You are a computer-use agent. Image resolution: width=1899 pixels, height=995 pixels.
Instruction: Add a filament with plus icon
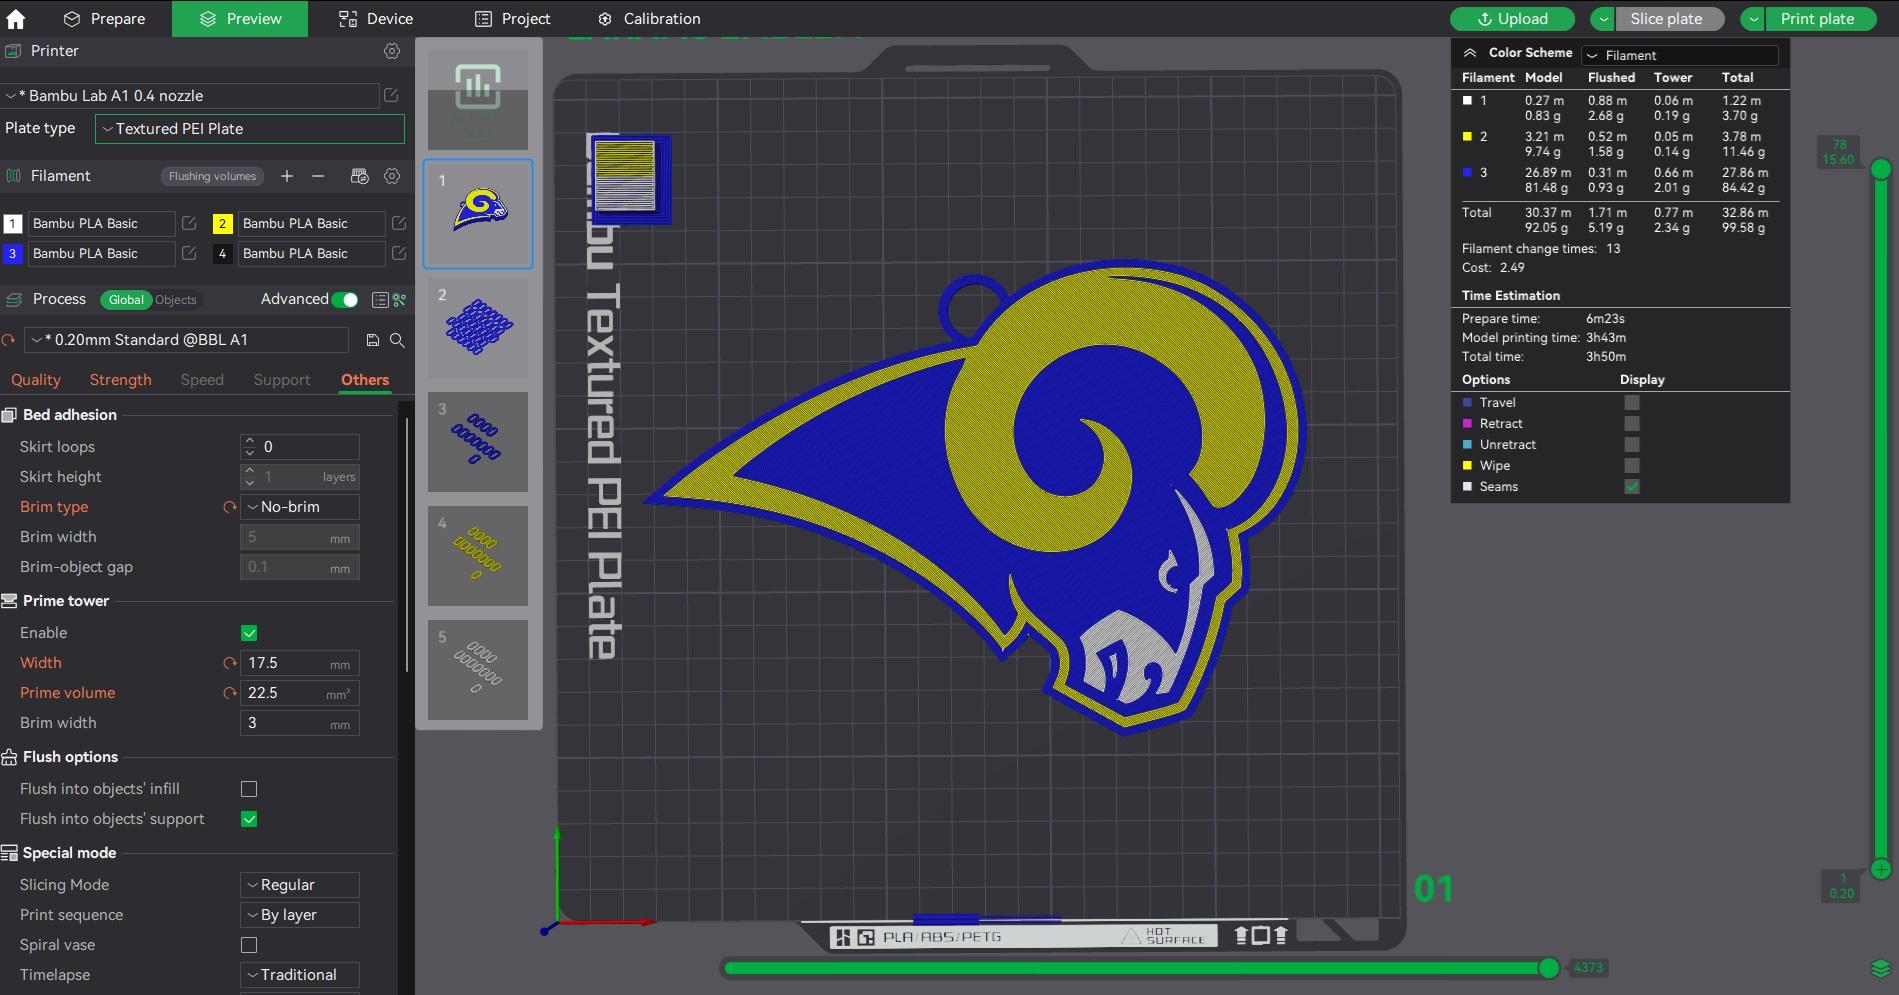click(287, 176)
